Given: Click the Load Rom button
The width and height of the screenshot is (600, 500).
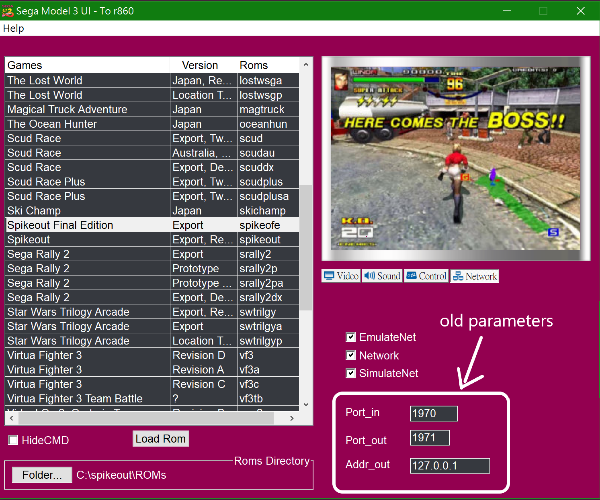Looking at the screenshot, I should click(x=161, y=439).
